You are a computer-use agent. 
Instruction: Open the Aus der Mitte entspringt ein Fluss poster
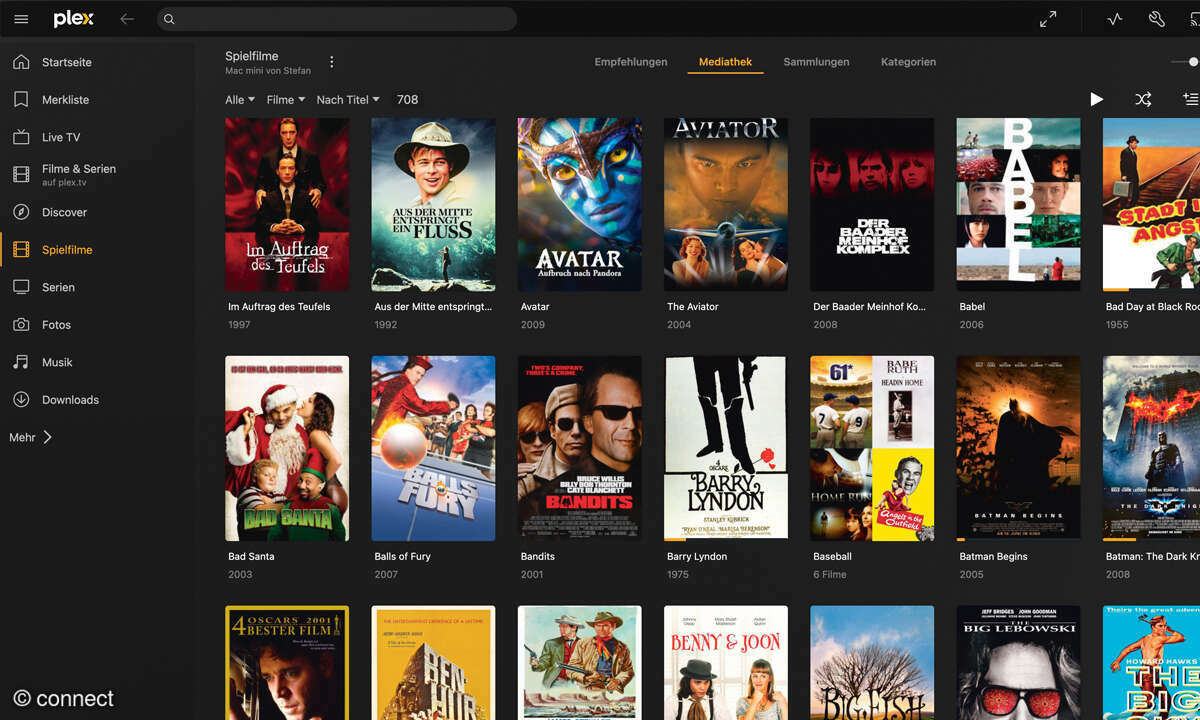(x=433, y=205)
